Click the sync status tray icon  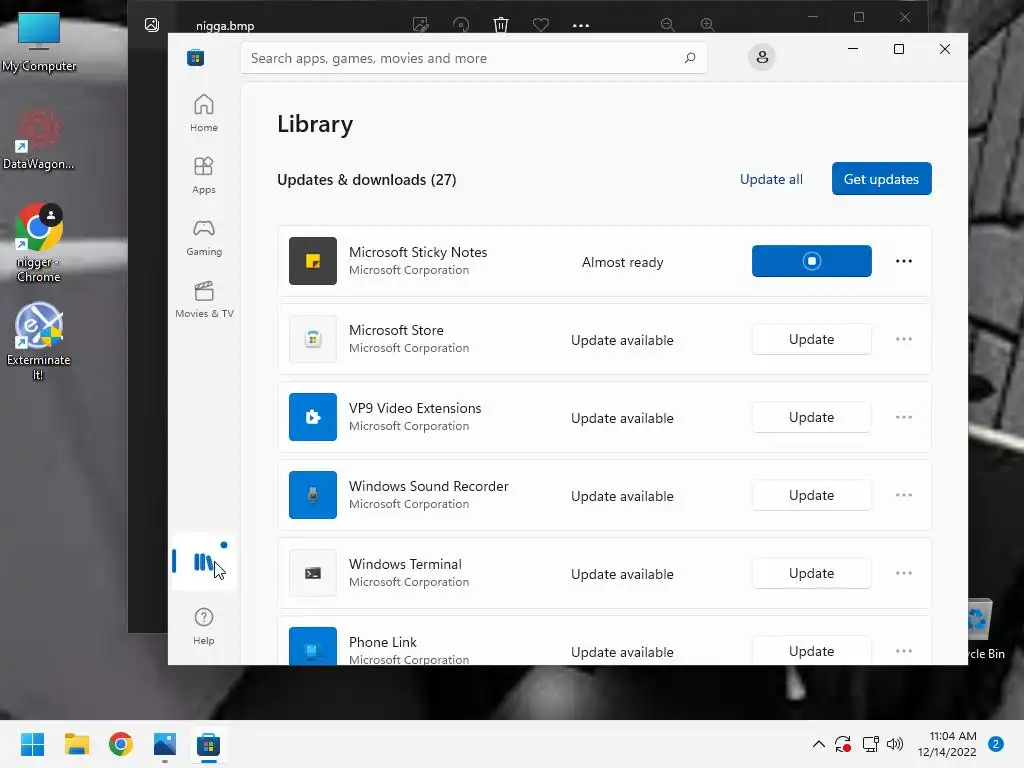(843, 744)
